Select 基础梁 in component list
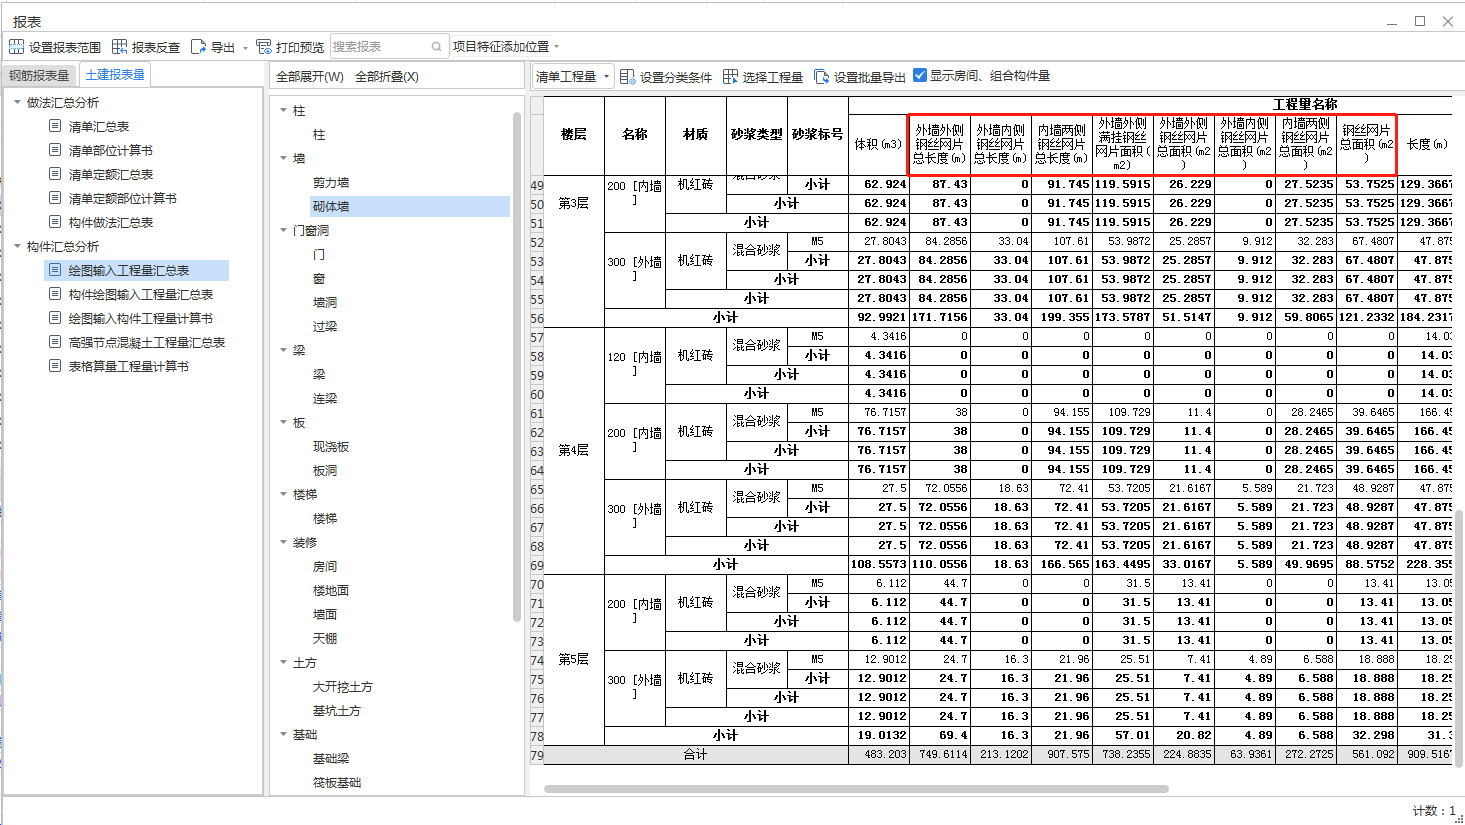Viewport: 1465px width, 825px height. pos(331,758)
